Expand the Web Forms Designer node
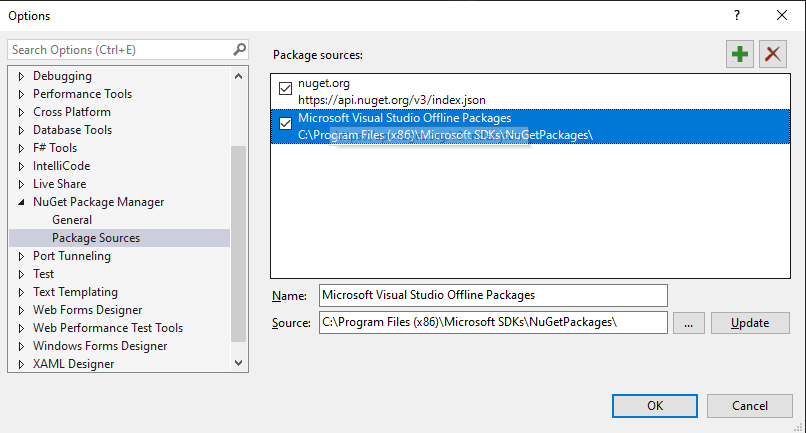 (21, 310)
